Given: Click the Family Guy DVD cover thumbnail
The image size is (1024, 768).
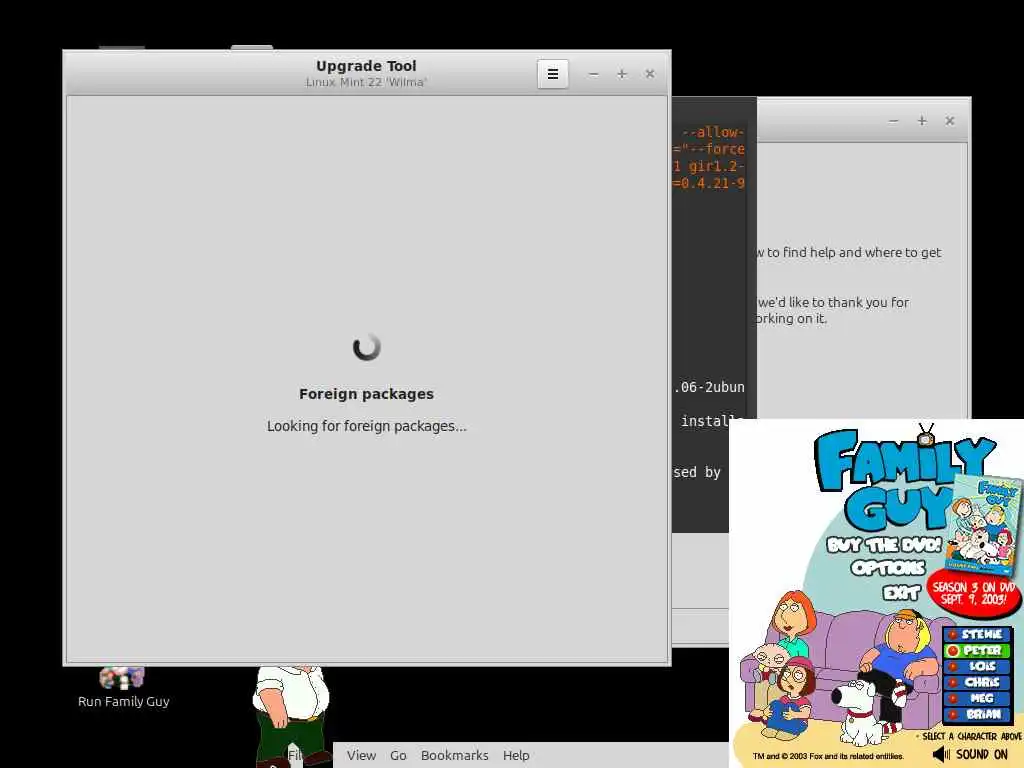Looking at the screenshot, I should coord(984,525).
